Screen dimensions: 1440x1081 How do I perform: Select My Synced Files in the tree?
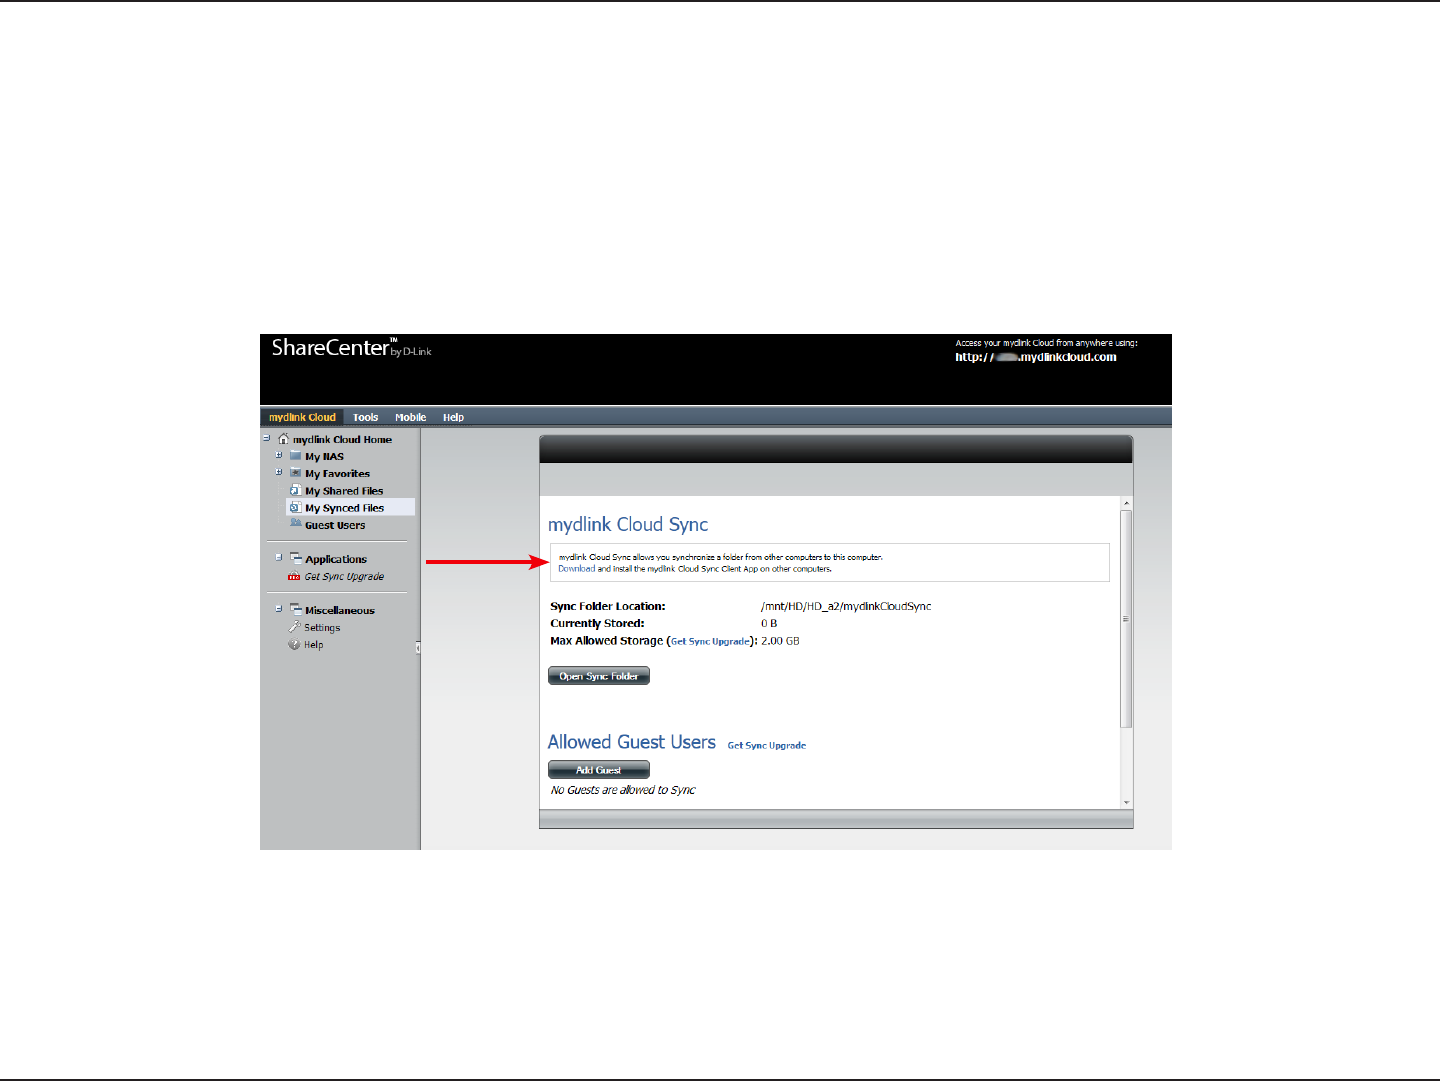pyautogui.click(x=344, y=508)
